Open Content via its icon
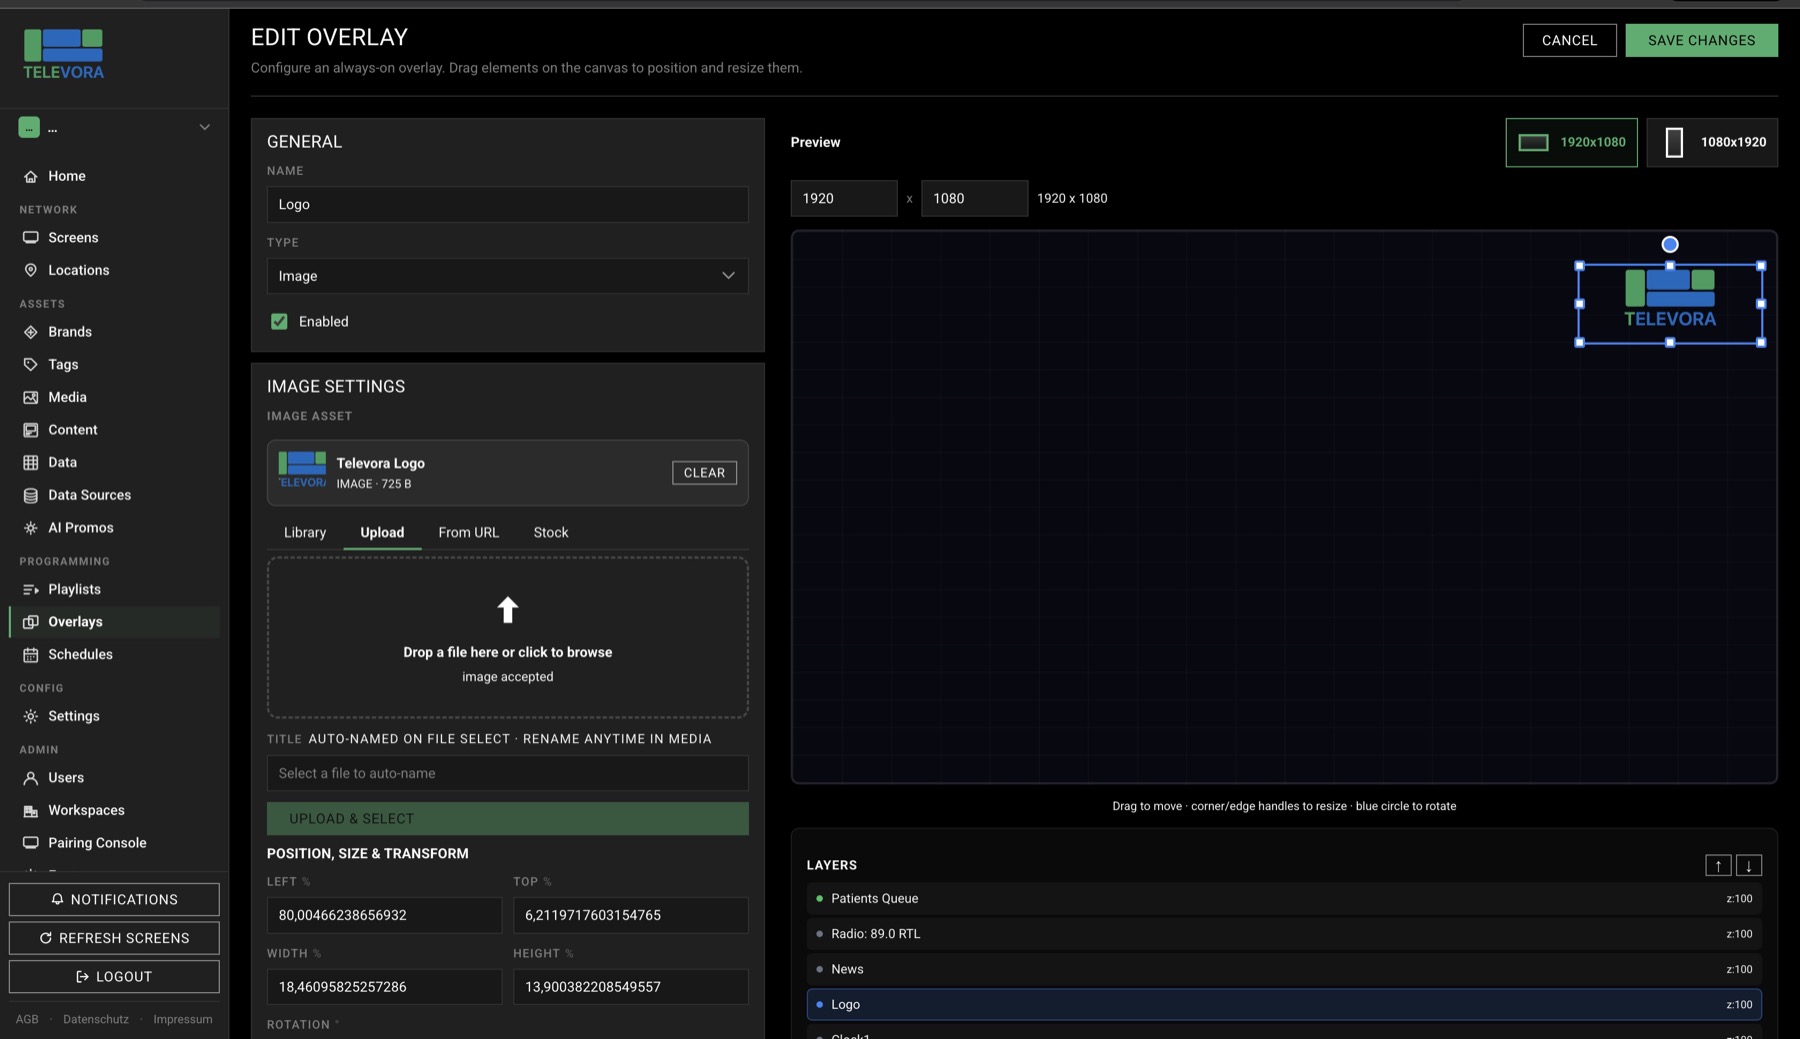1800x1039 pixels. click(x=31, y=430)
